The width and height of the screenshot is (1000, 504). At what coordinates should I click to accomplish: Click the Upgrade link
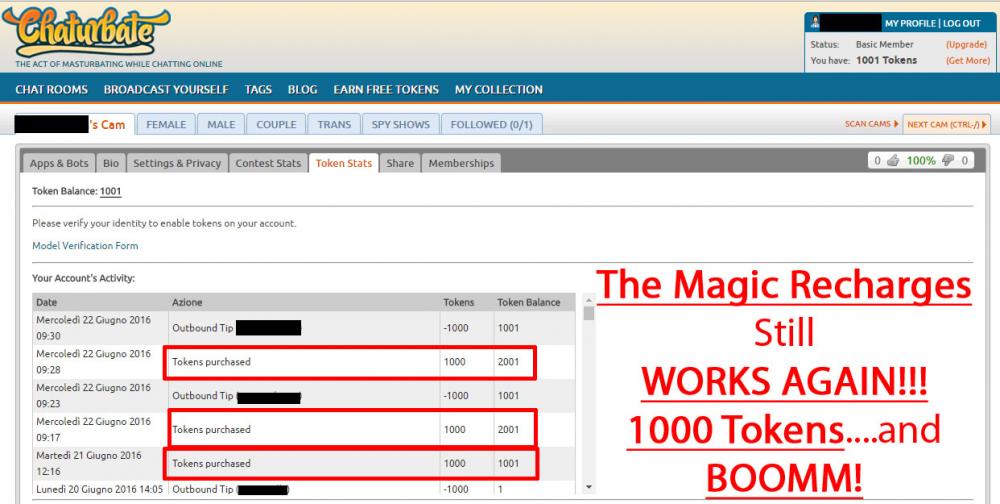tap(966, 45)
